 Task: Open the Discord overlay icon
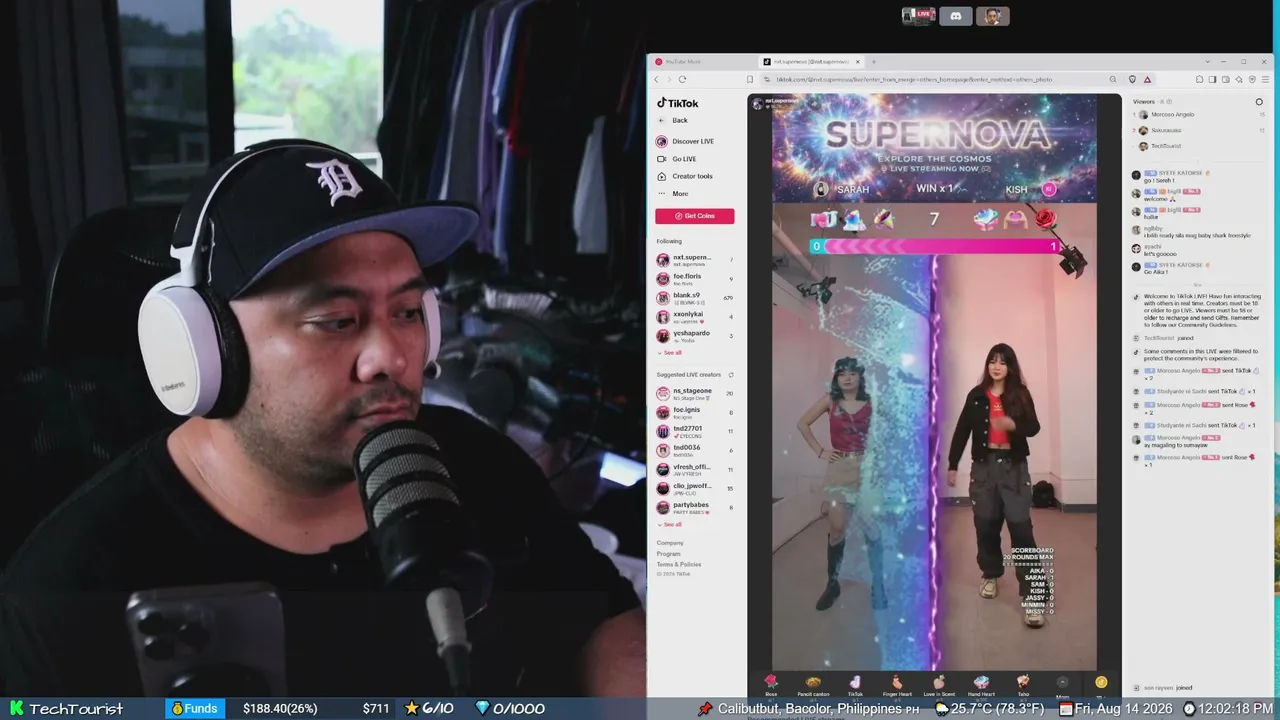[x=955, y=16]
